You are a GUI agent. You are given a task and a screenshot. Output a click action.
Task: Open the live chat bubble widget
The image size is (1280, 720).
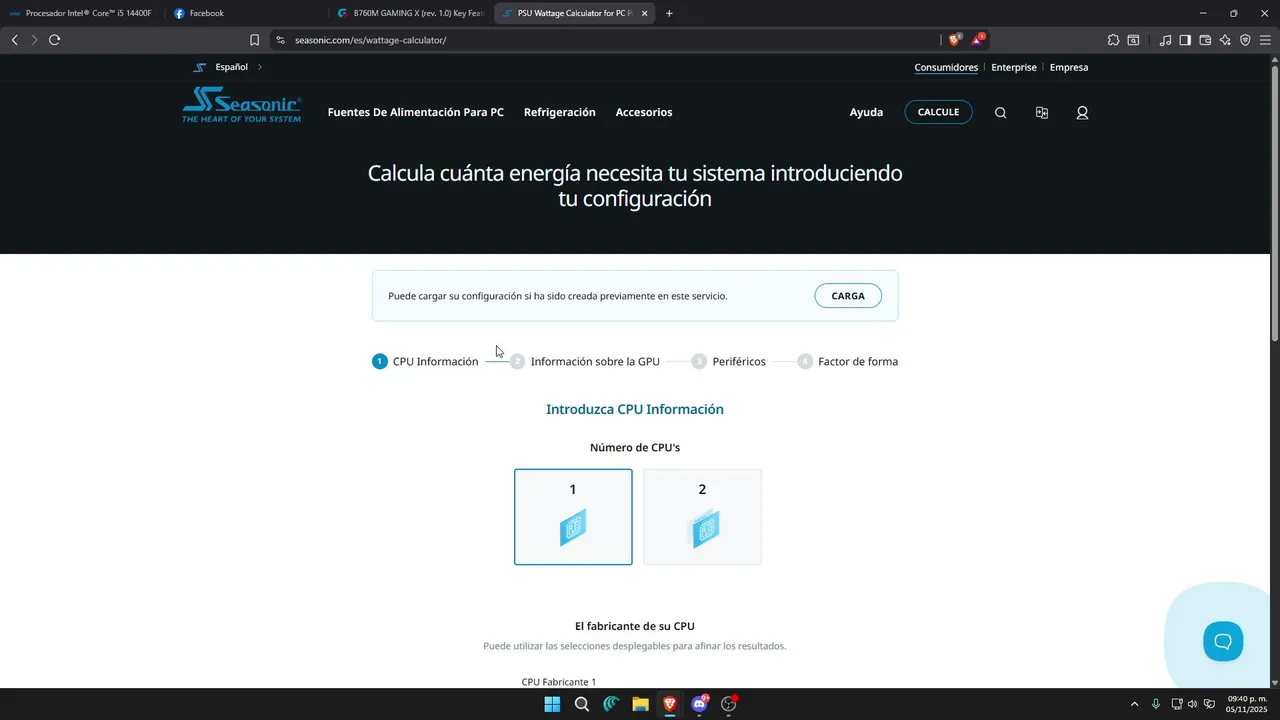(1222, 641)
